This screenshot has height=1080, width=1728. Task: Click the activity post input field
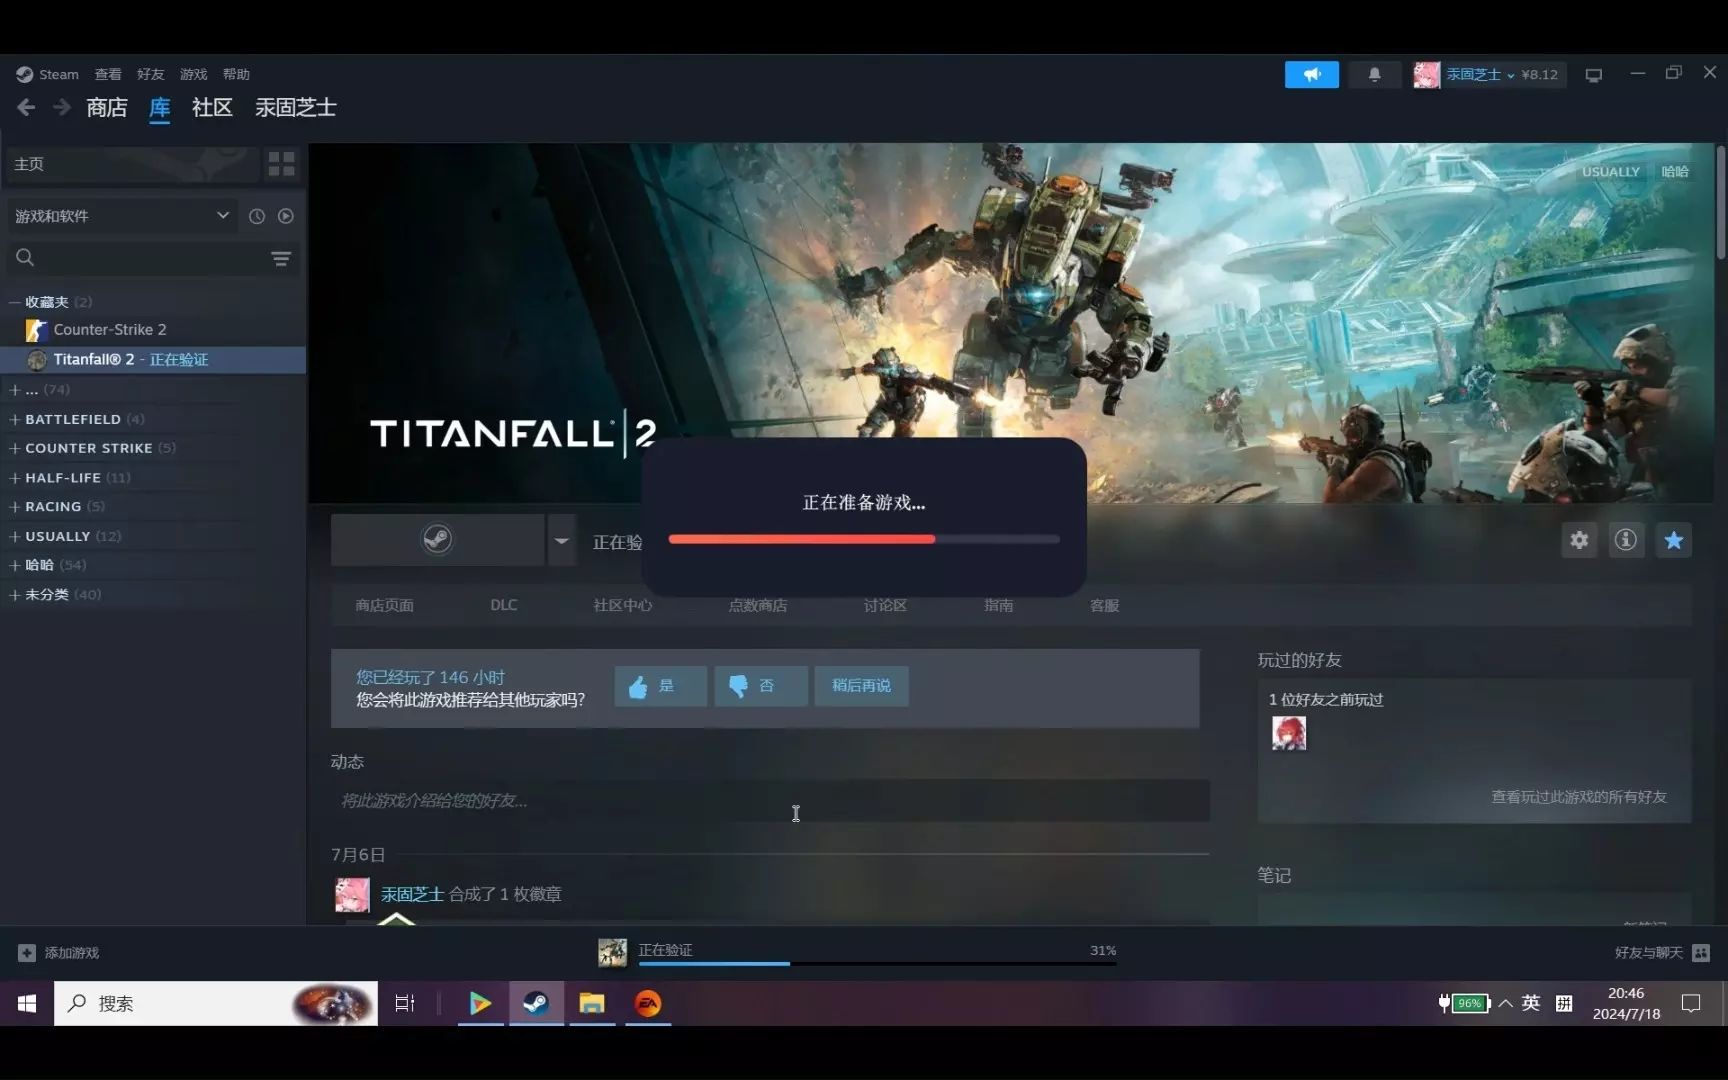[770, 800]
